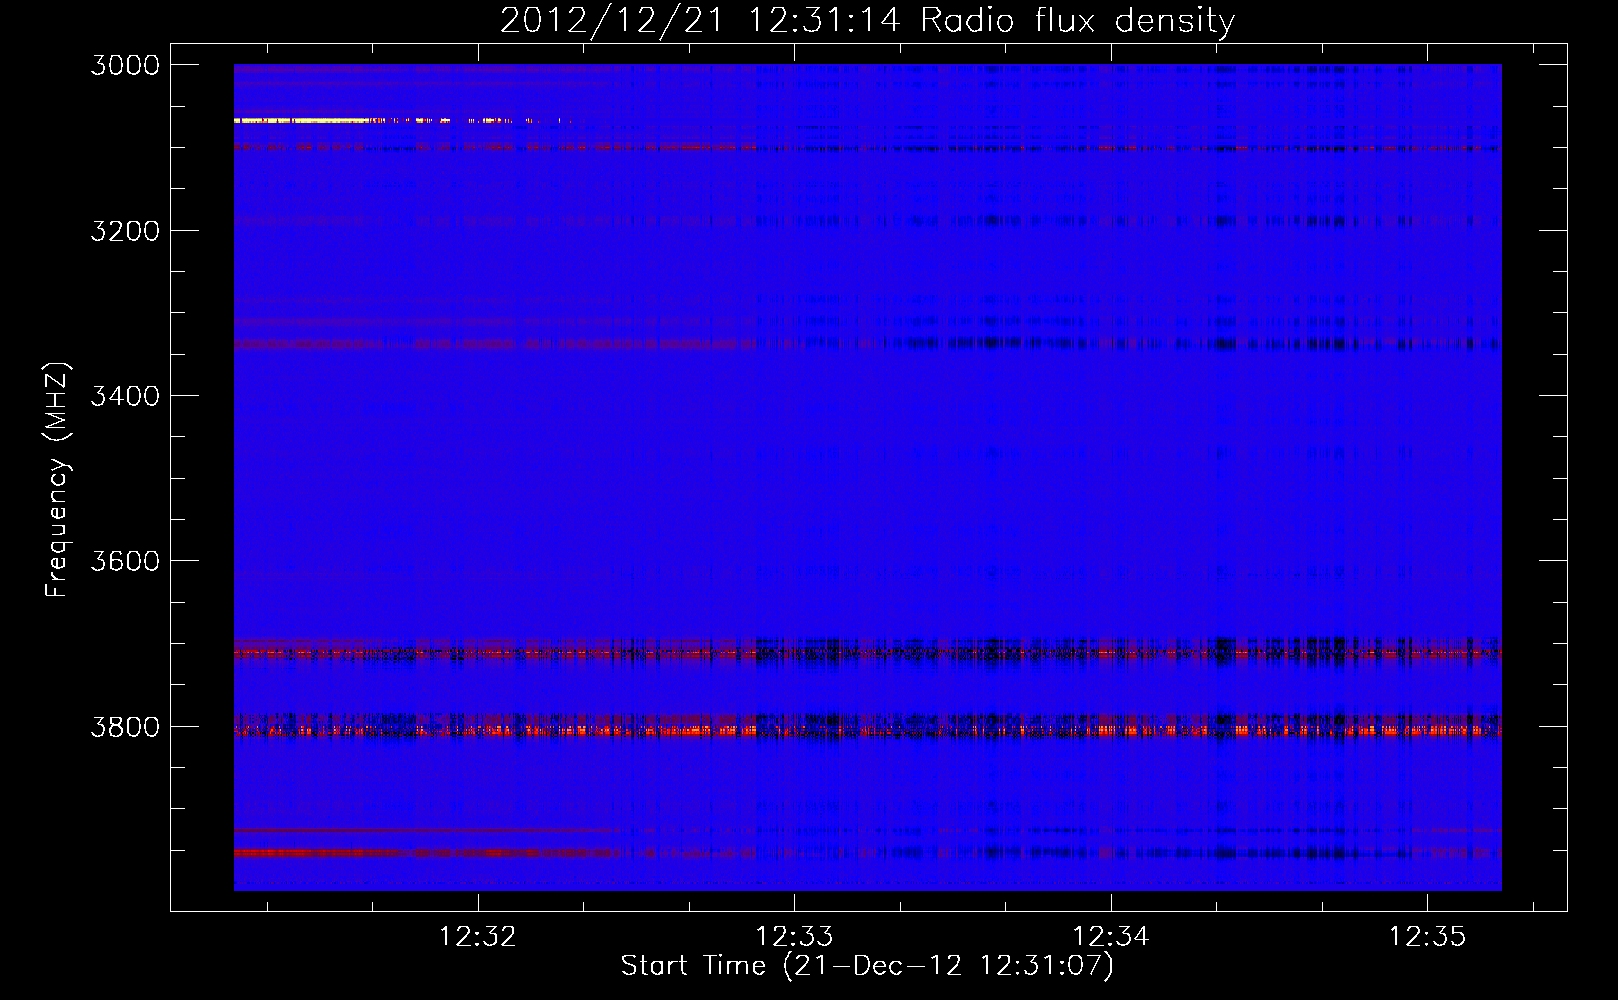Viewport: 1618px width, 1000px height.
Task: Select the "3800" frequency axis label
Action: pyautogui.click(x=125, y=727)
